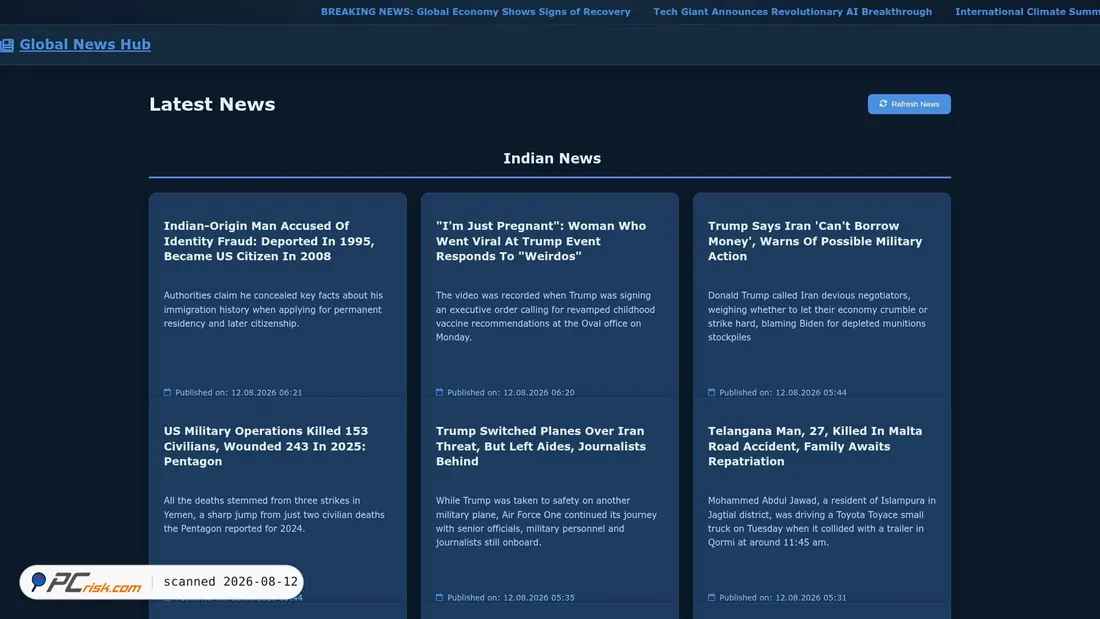Open breaking news about Global Economy recovery

(476, 12)
